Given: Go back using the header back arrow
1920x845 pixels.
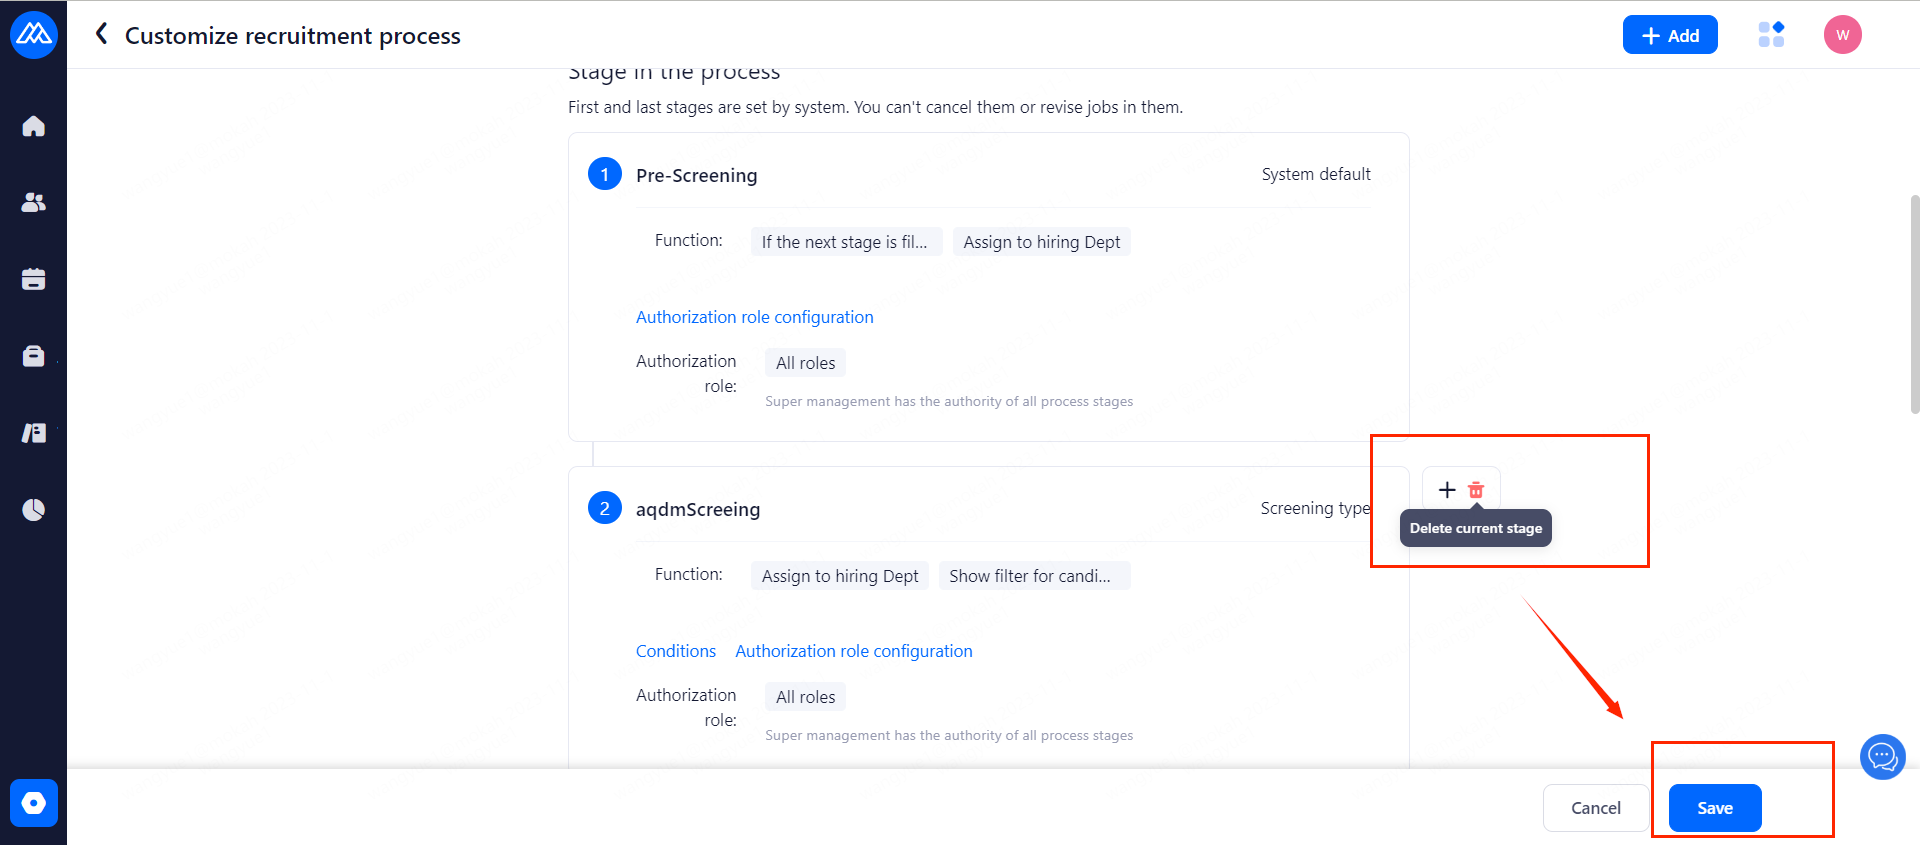Looking at the screenshot, I should [x=101, y=35].
